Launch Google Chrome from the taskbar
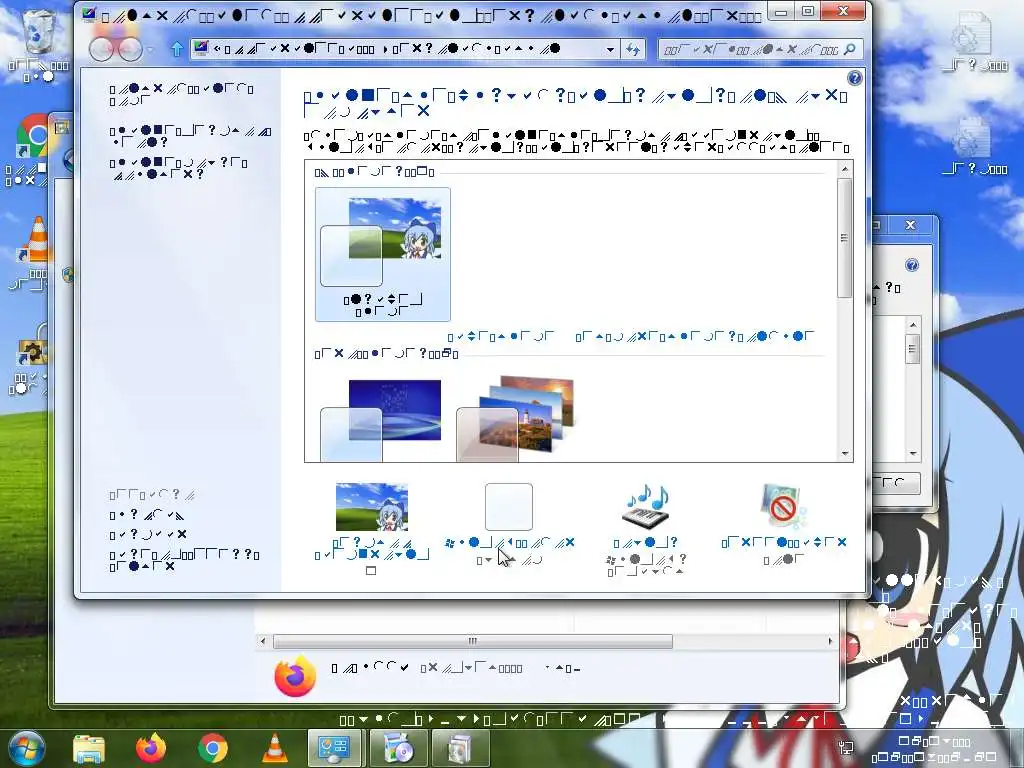Viewport: 1024px width, 768px height. (x=213, y=749)
